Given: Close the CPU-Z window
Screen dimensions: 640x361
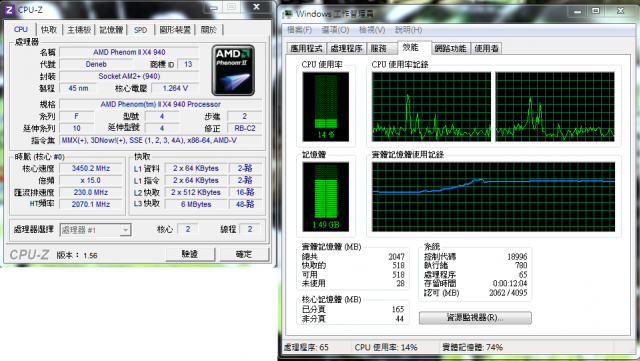Looking at the screenshot, I should (x=256, y=7).
